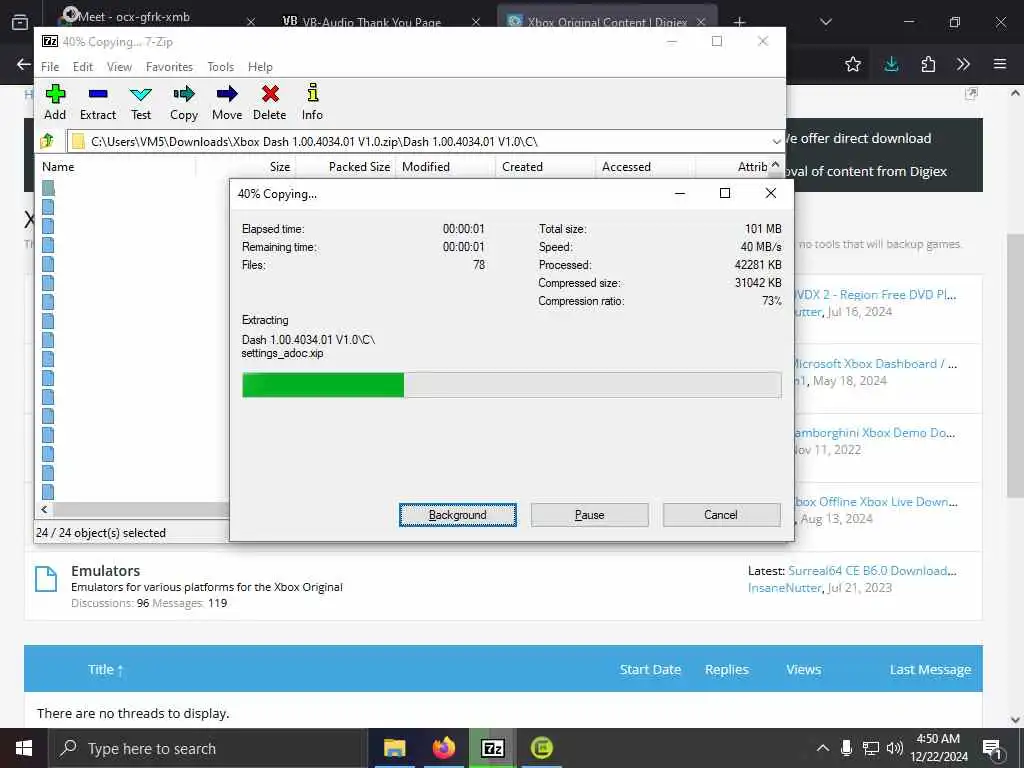1024x768 pixels.
Task: Sort threads by Start Date
Action: pyautogui.click(x=650, y=669)
